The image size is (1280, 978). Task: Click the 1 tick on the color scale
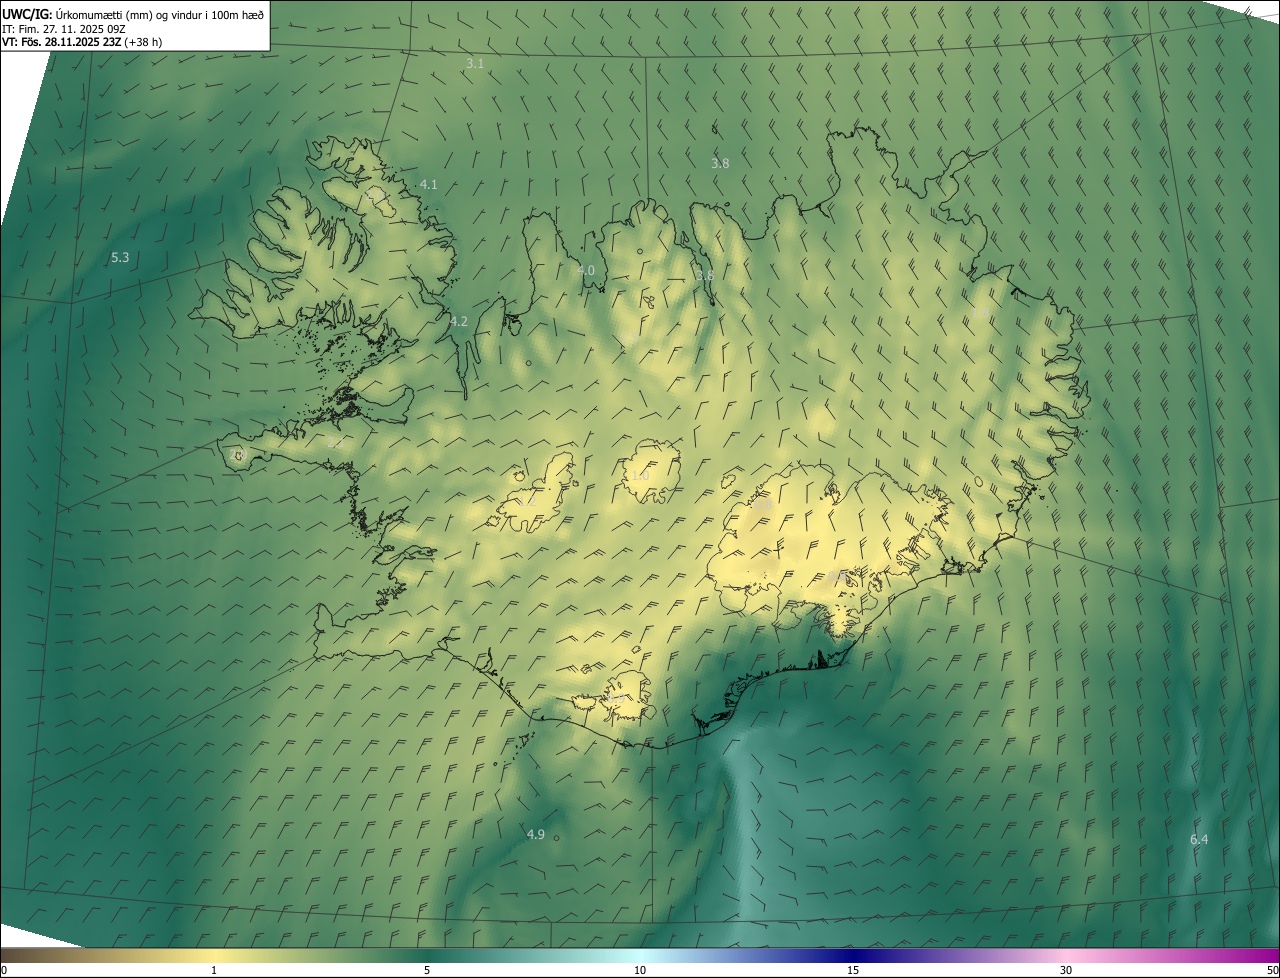214,970
